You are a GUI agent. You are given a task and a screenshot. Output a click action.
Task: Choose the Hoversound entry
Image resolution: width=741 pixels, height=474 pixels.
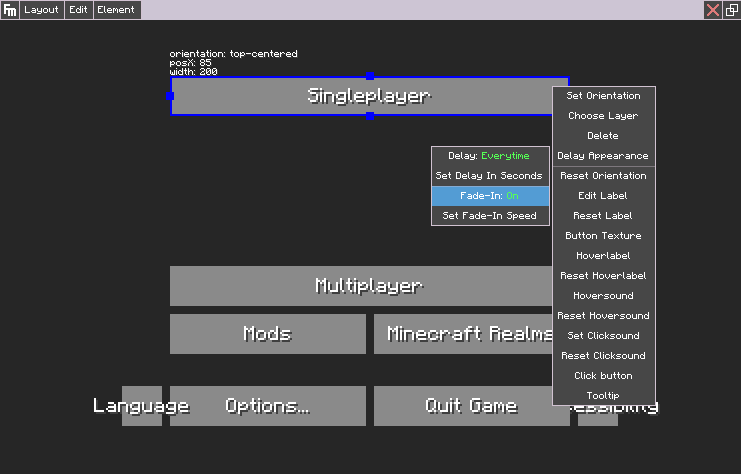(x=603, y=296)
